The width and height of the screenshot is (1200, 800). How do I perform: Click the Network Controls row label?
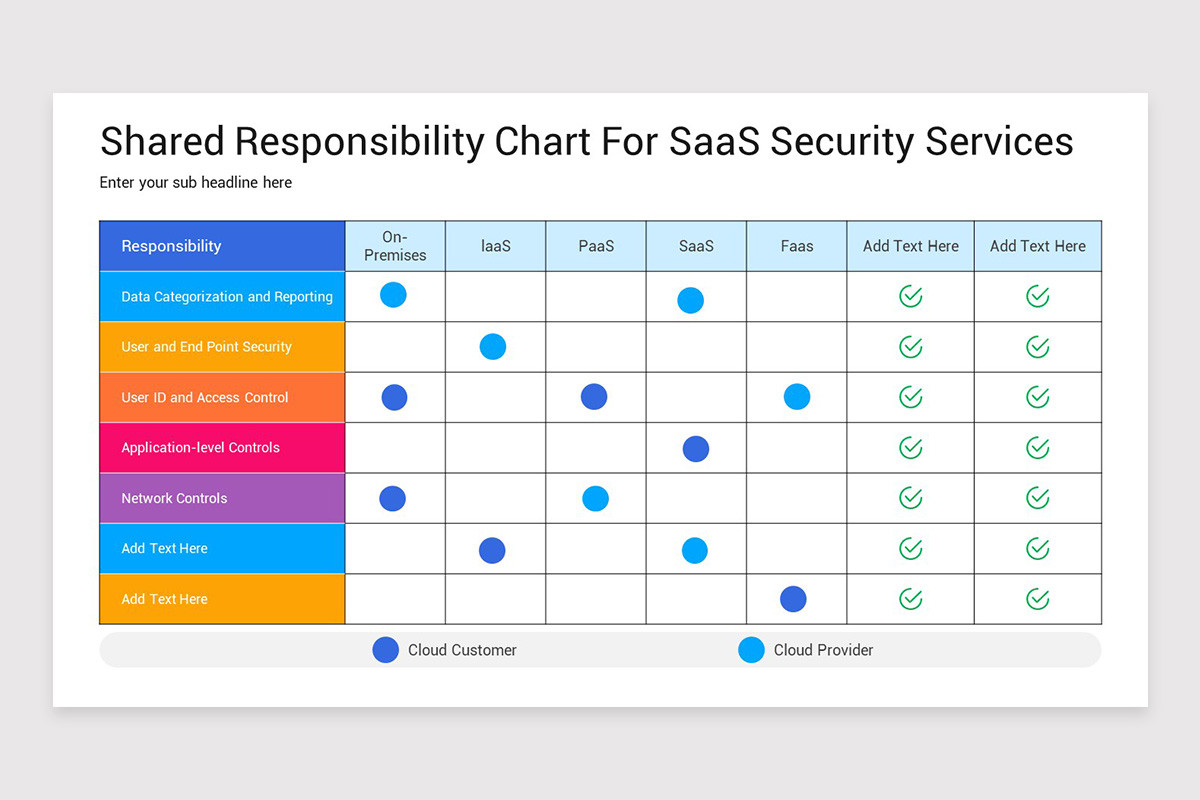(x=174, y=498)
